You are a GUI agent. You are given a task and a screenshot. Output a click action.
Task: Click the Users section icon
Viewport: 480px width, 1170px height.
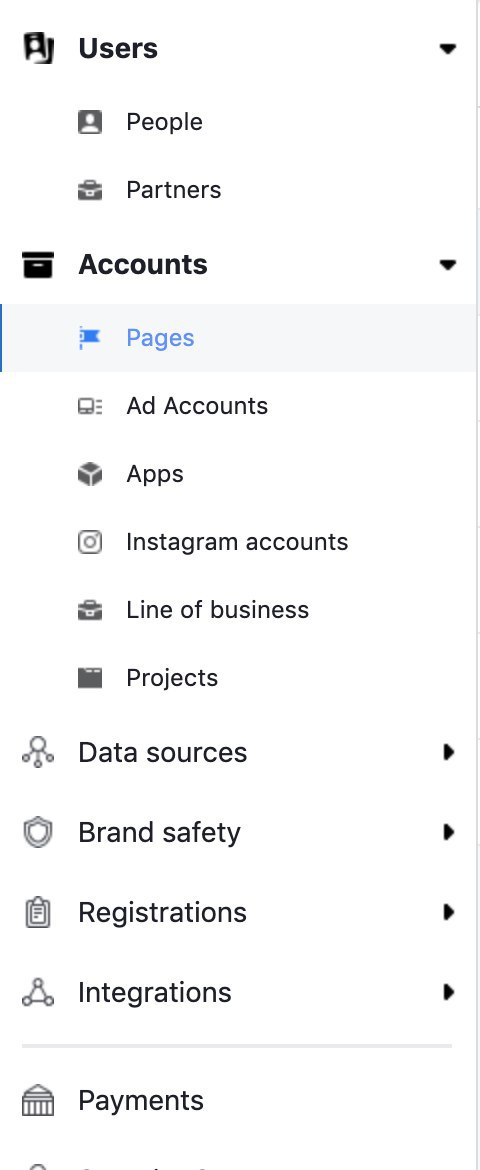[x=38, y=49]
